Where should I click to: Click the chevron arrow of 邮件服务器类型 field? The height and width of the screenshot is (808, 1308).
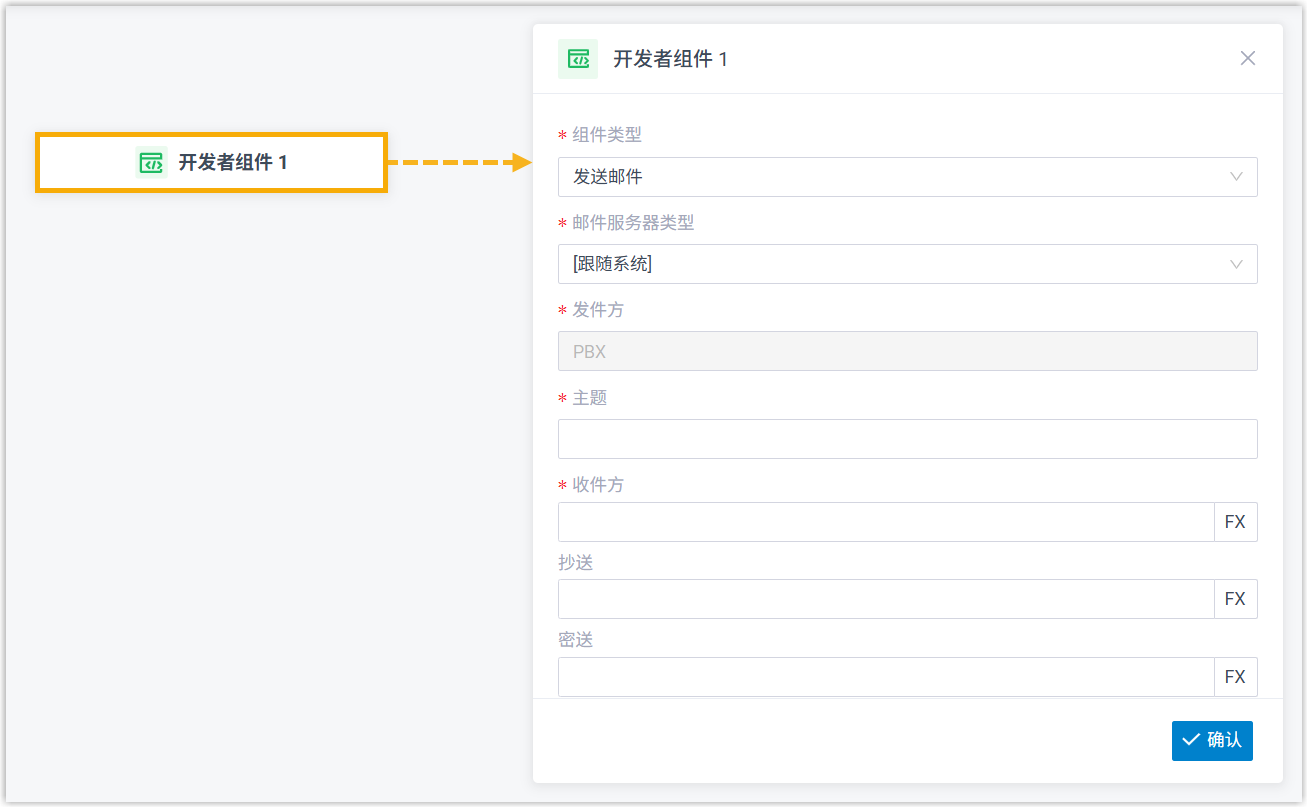[x=1236, y=265]
